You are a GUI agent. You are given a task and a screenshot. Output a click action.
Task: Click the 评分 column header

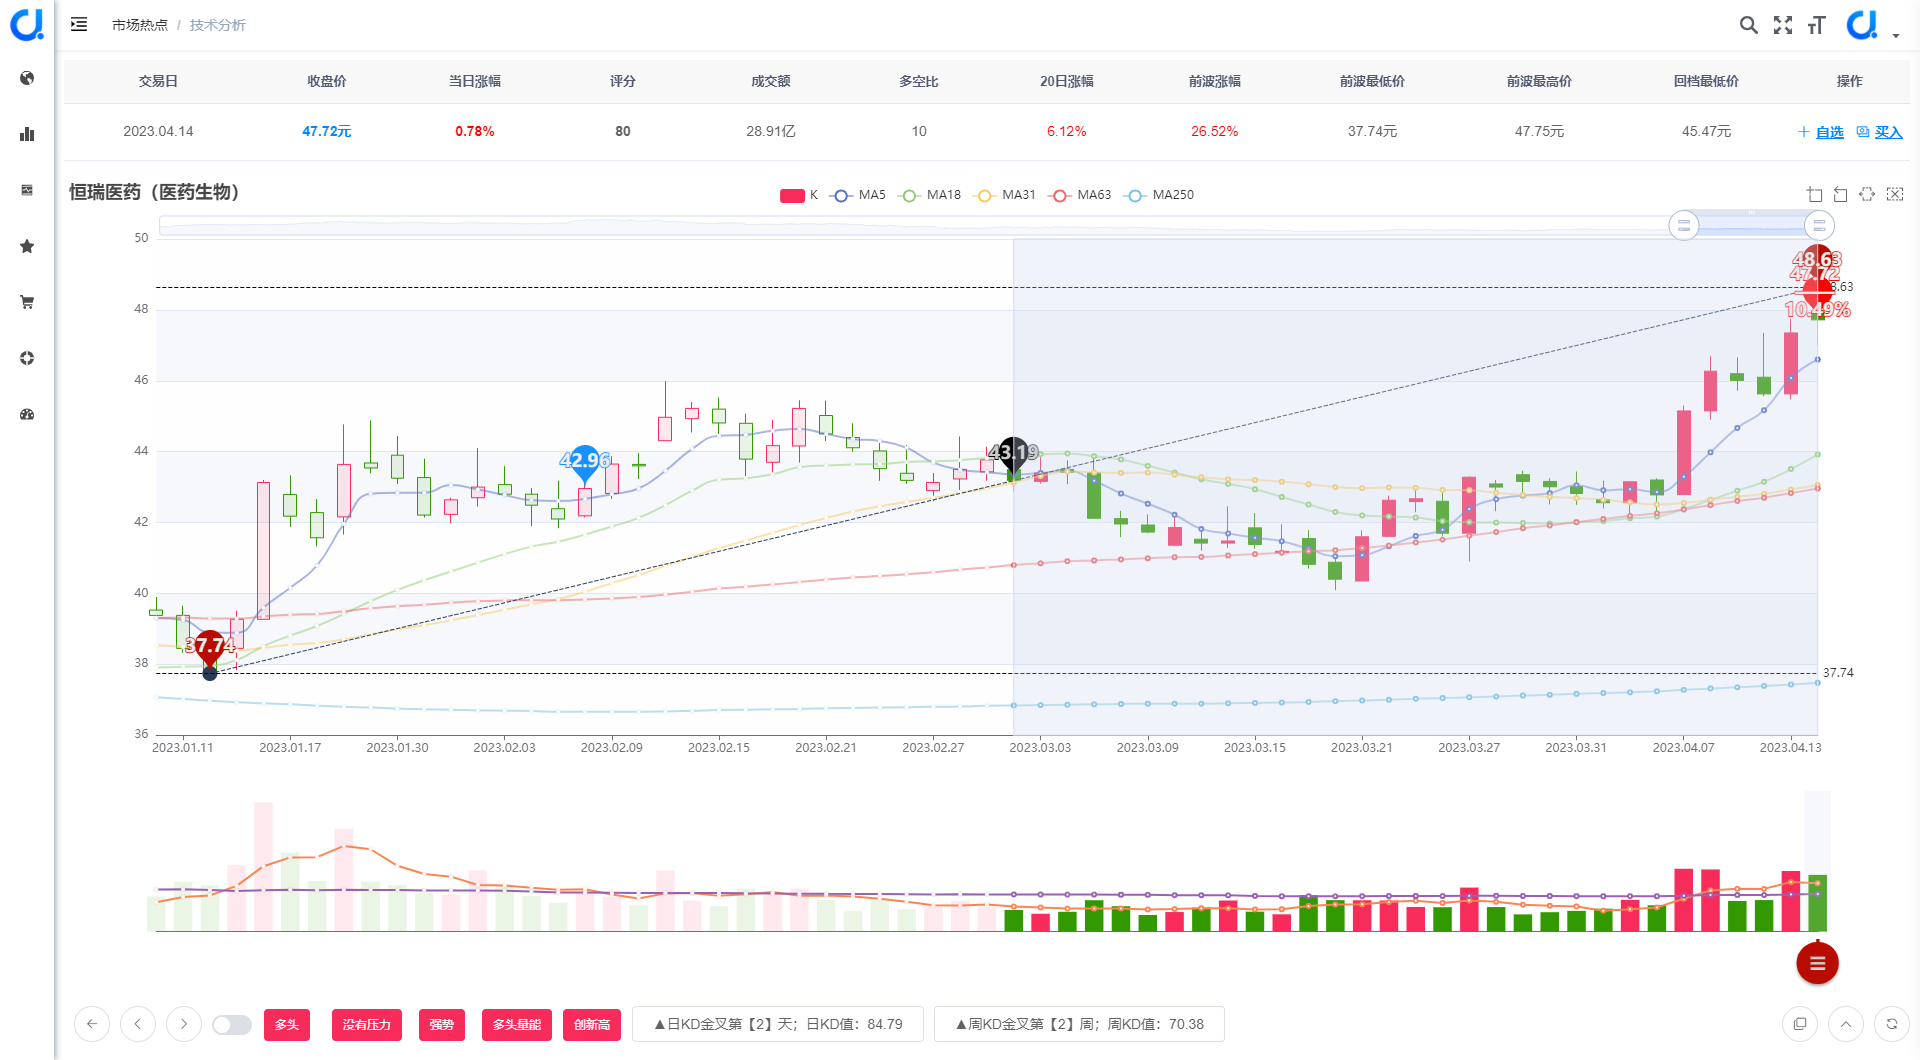tap(623, 81)
